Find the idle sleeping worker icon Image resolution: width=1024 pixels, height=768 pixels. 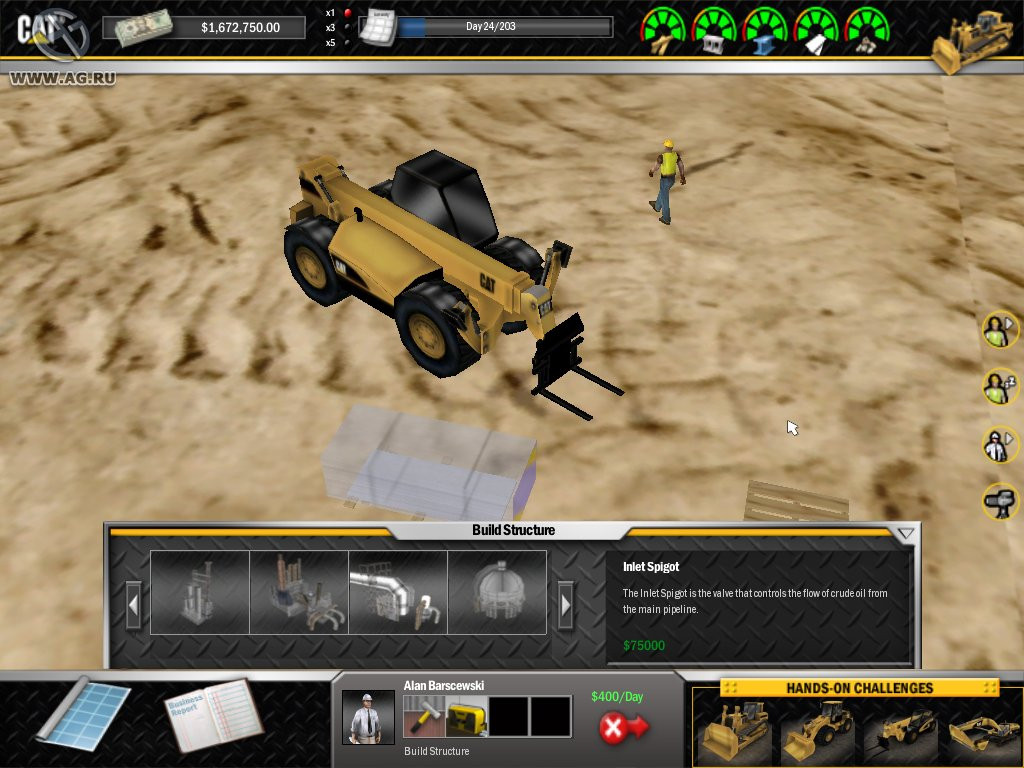click(x=1000, y=387)
